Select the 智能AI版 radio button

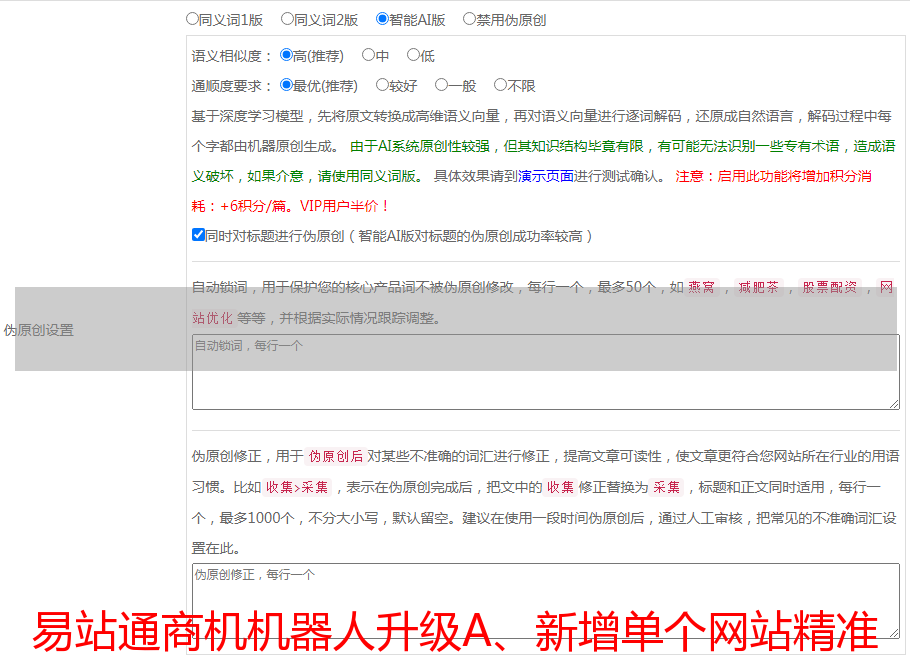click(x=382, y=19)
